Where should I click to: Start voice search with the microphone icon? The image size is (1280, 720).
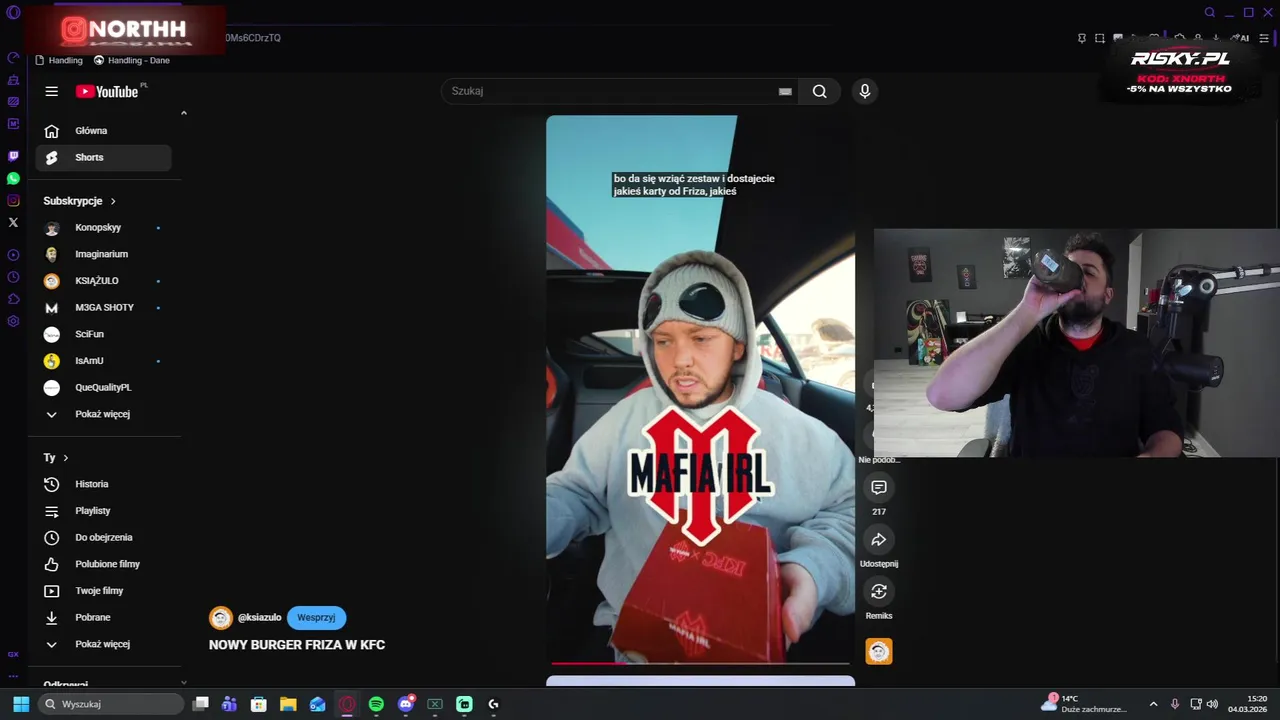865,91
